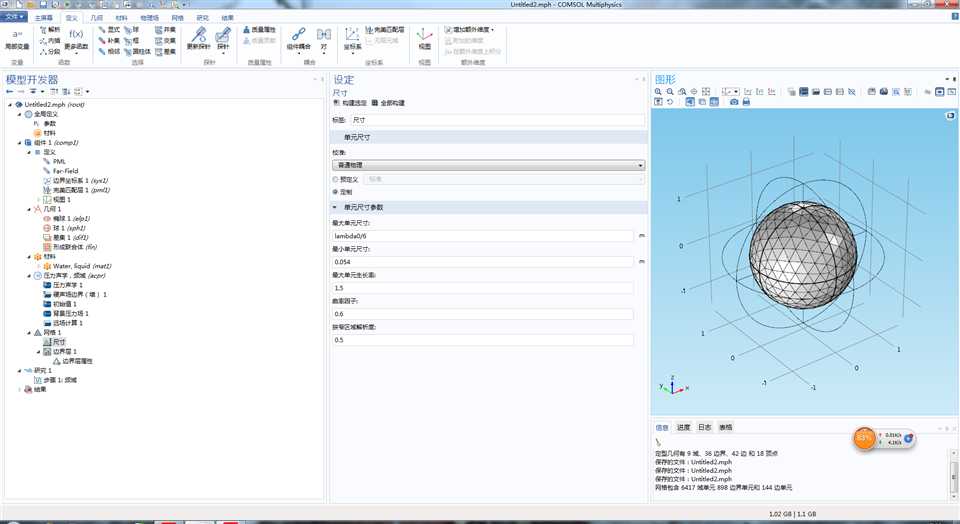
Task: Click the clear log broom icon in messages
Action: 659,441
